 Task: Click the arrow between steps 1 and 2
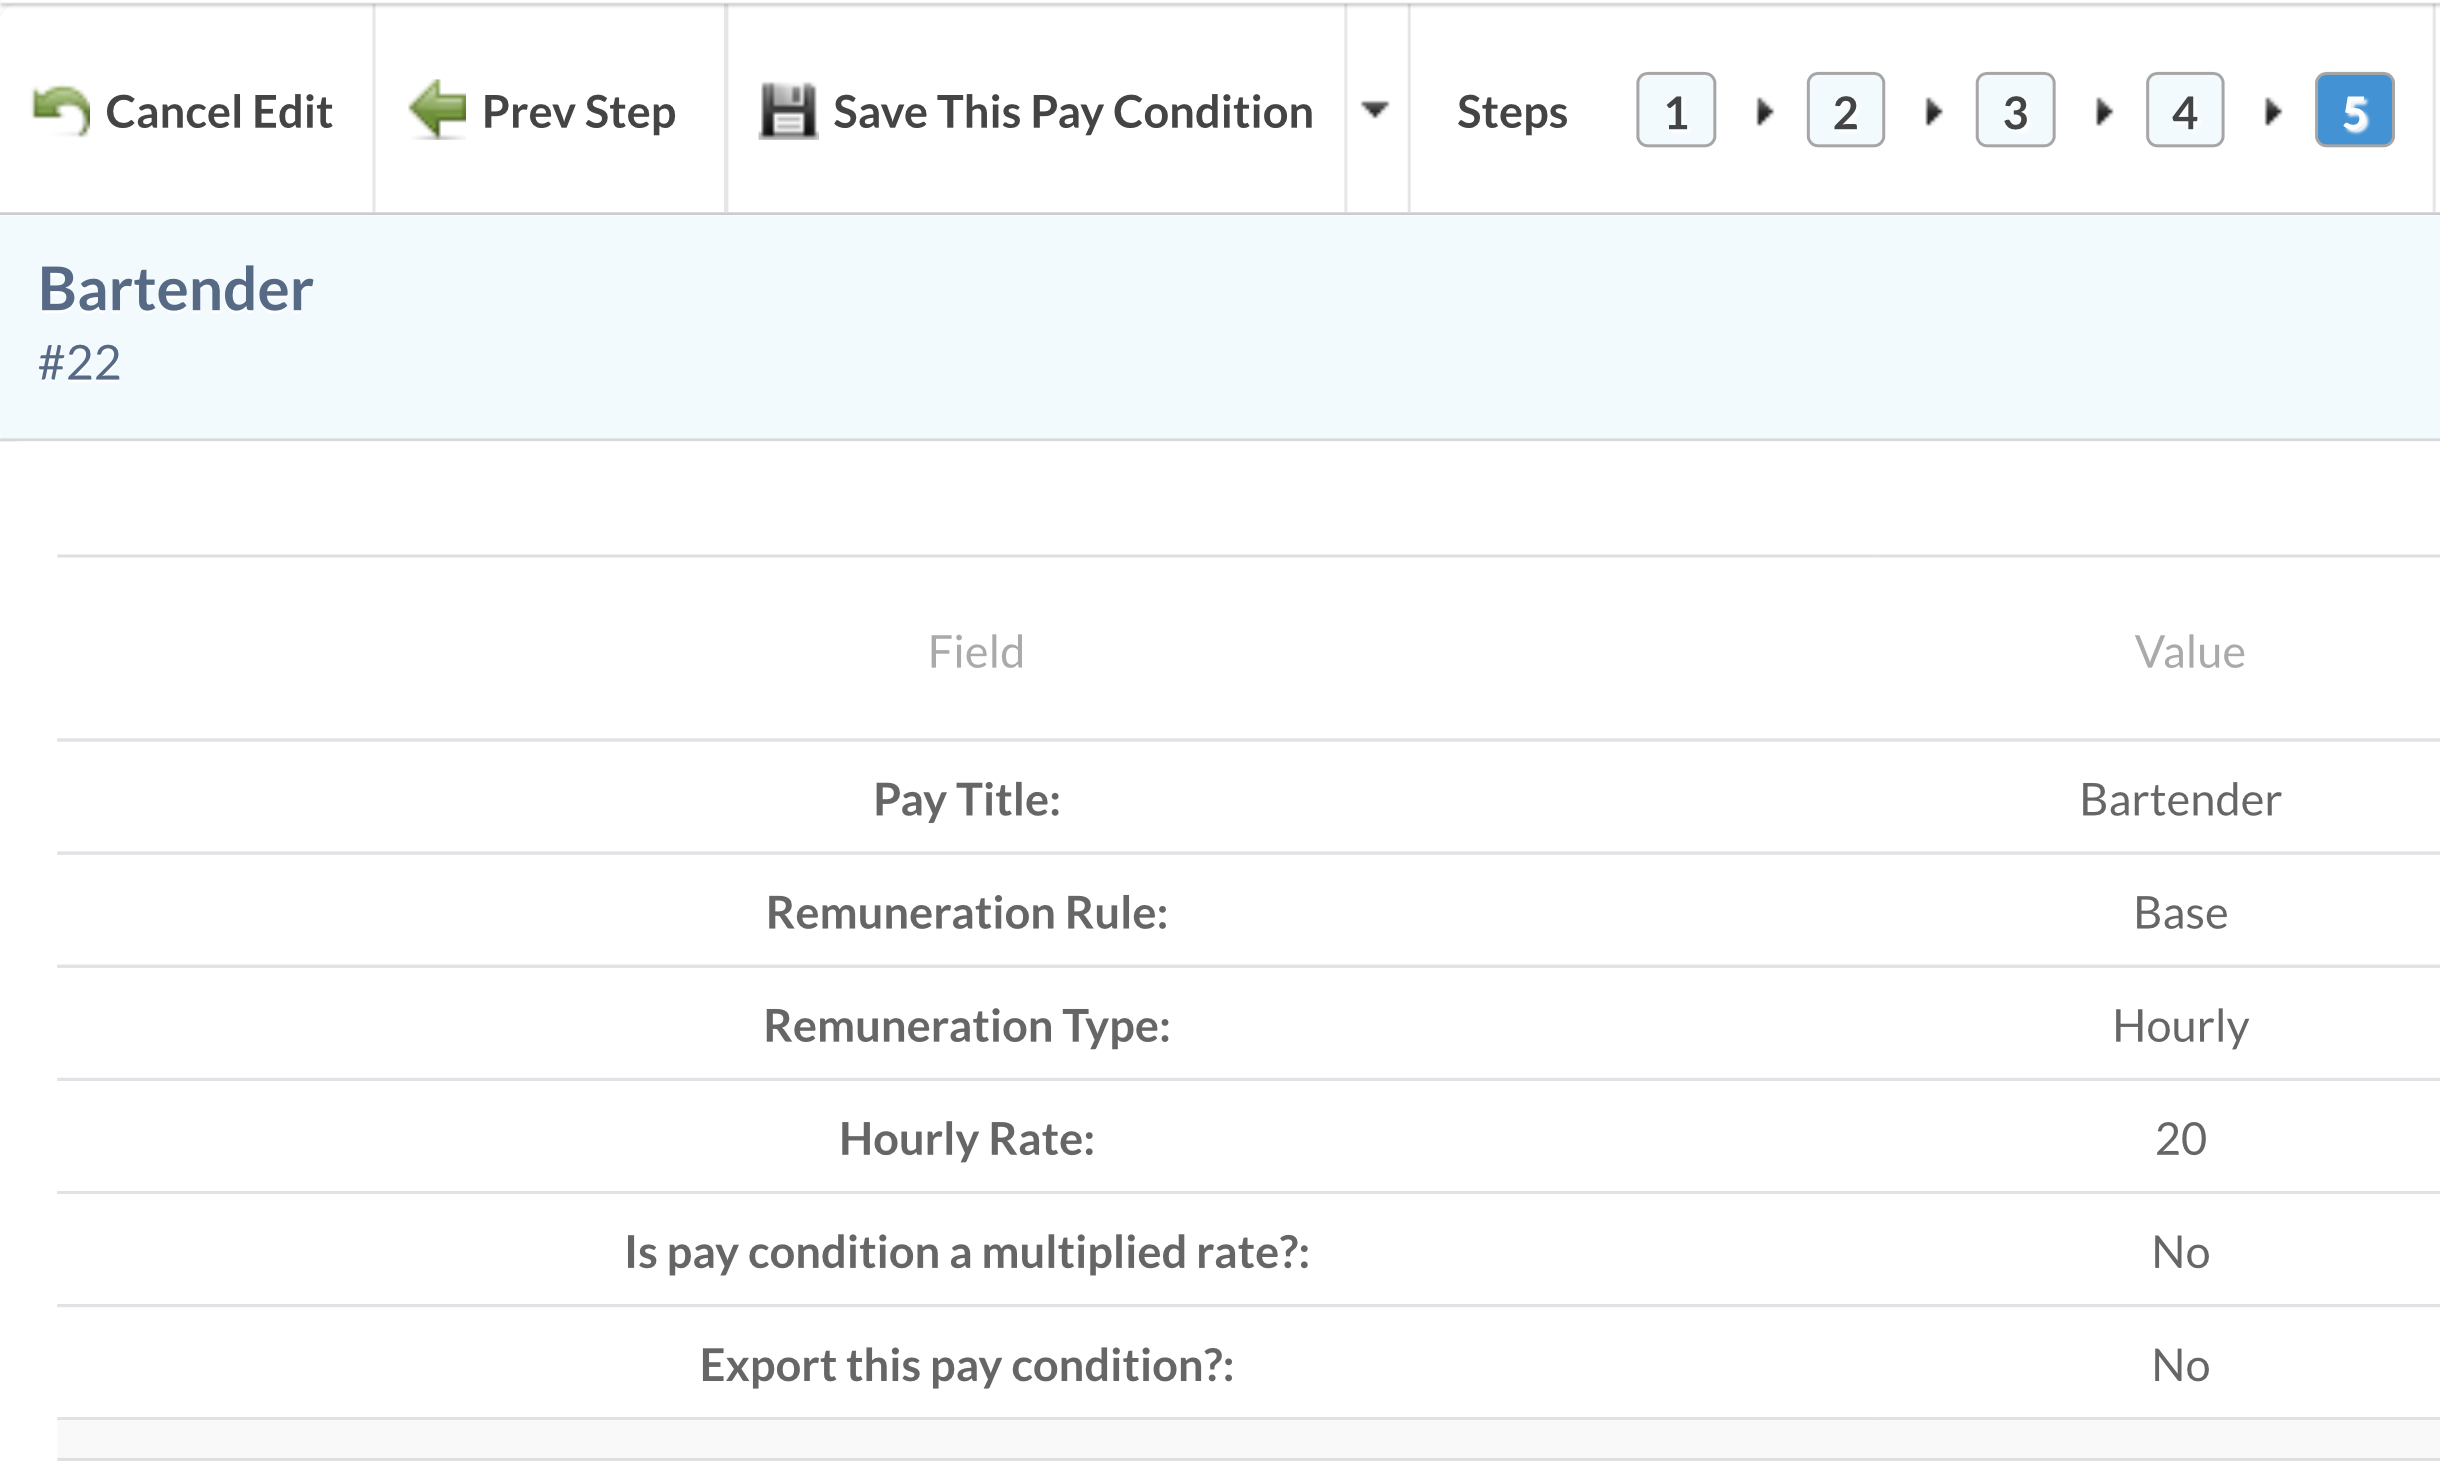[x=1765, y=111]
